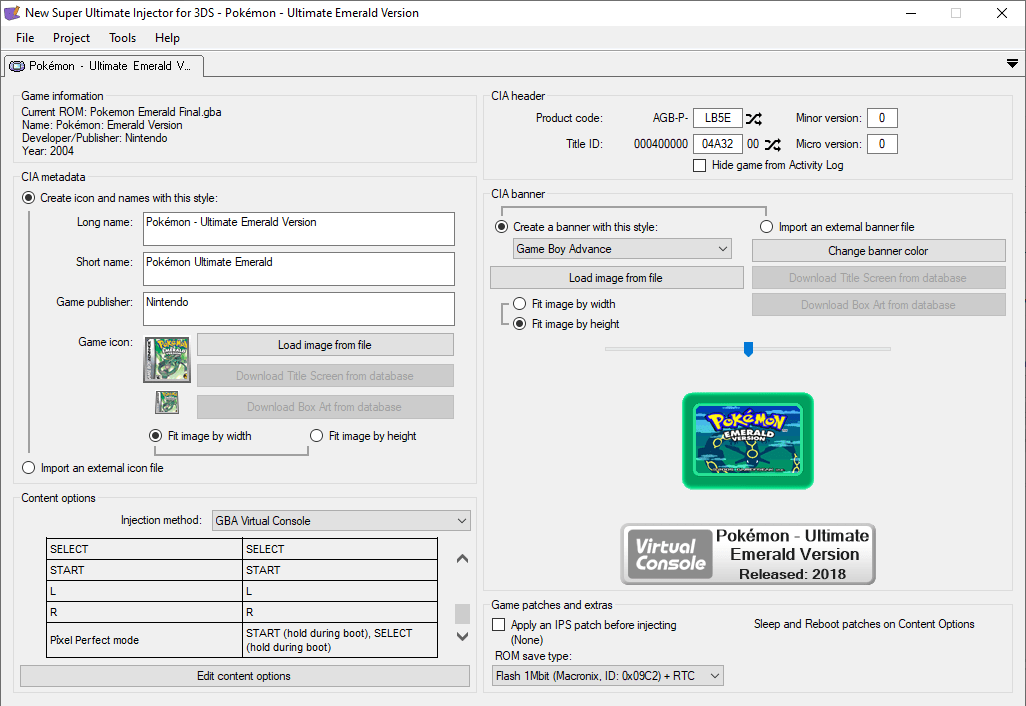Select 'Import an external icon file' option
Screen dimensions: 1026x706
29,468
